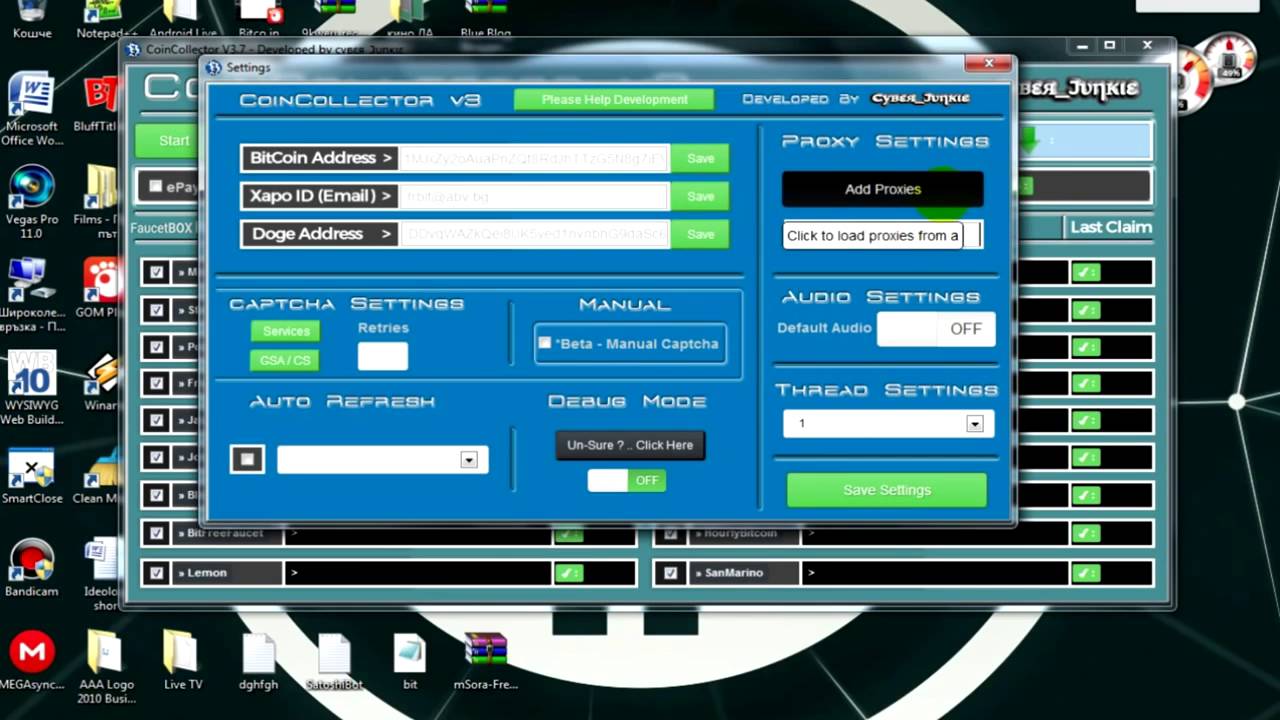This screenshot has width=1280, height=720.
Task: Open Notepad++ desktop shortcut
Action: [x=106, y=20]
